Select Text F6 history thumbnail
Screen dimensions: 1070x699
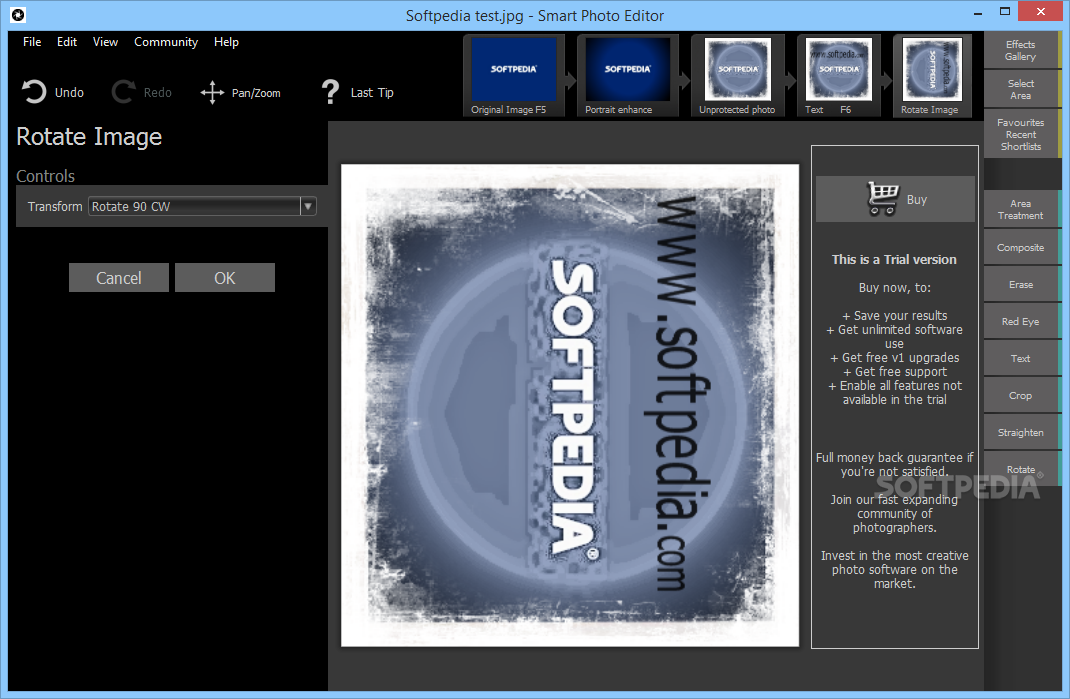[x=839, y=76]
